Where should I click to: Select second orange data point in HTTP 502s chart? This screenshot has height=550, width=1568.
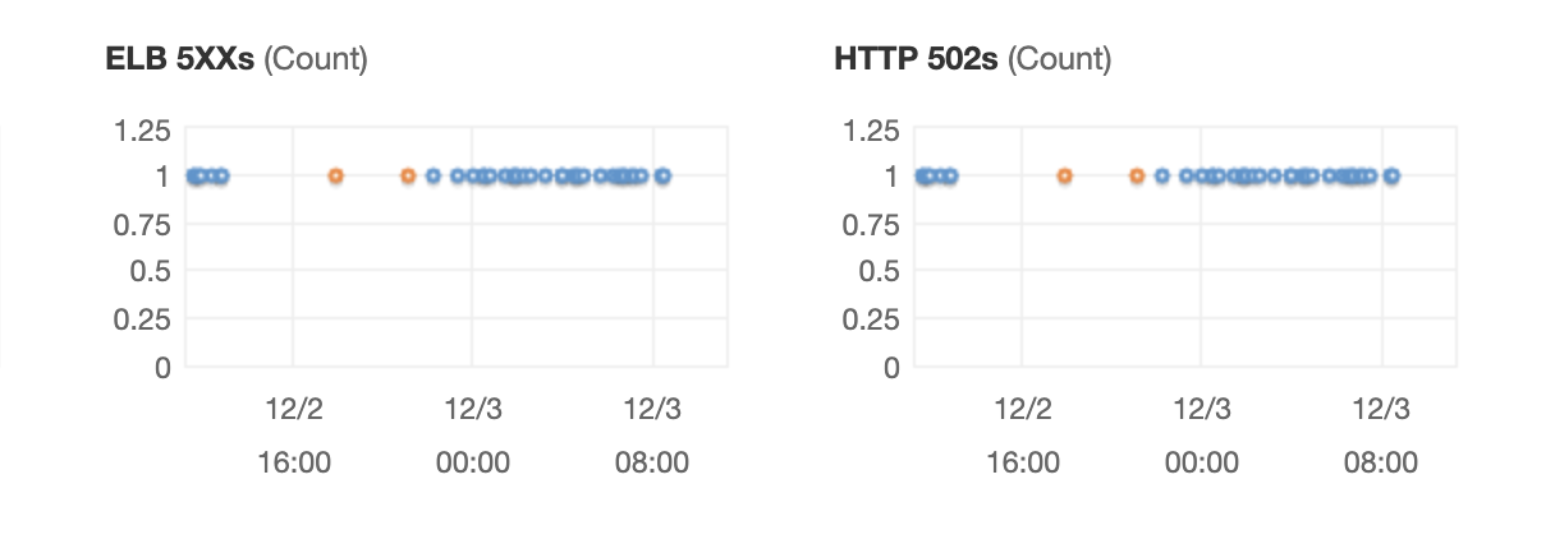click(1137, 176)
